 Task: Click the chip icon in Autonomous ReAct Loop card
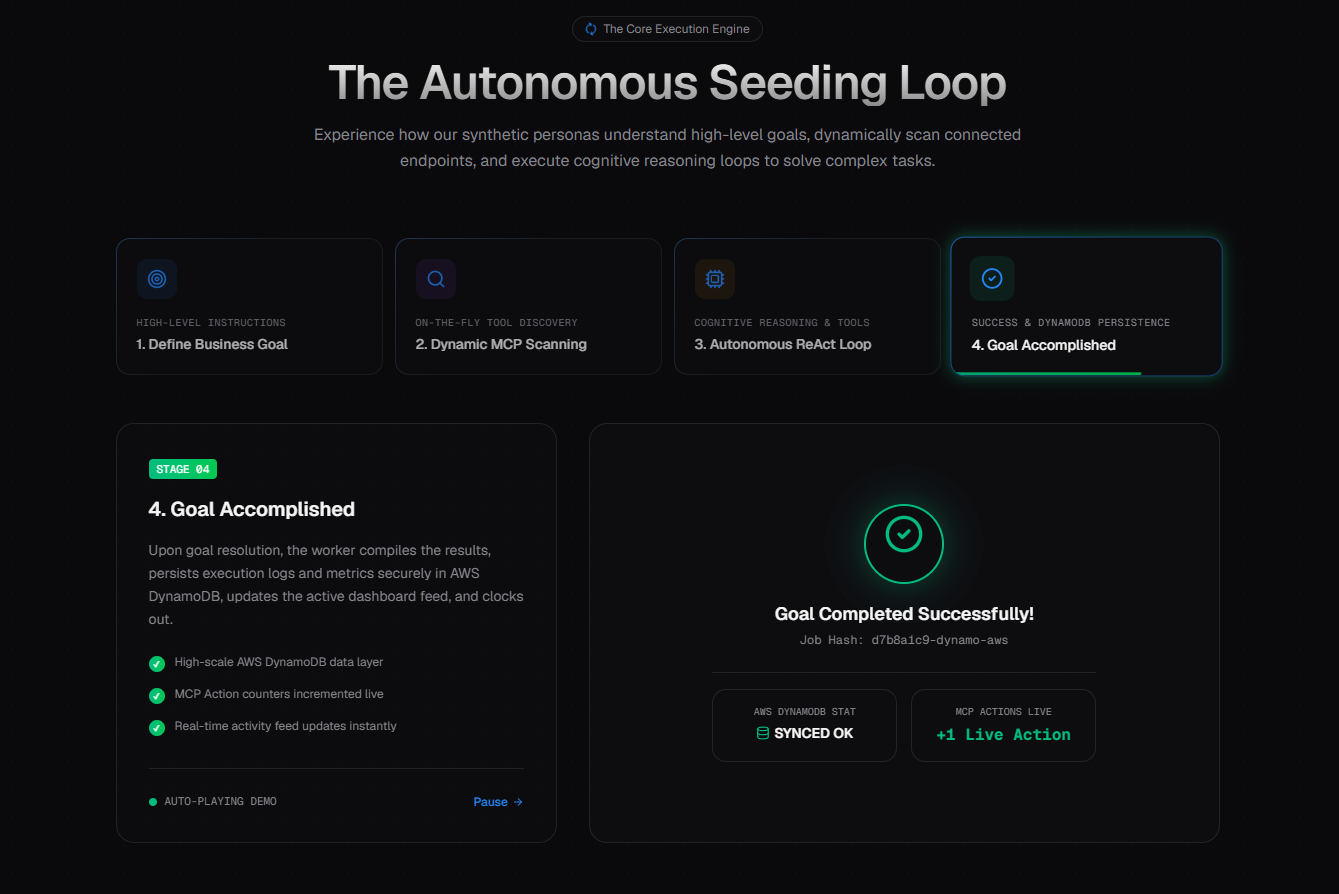[715, 279]
